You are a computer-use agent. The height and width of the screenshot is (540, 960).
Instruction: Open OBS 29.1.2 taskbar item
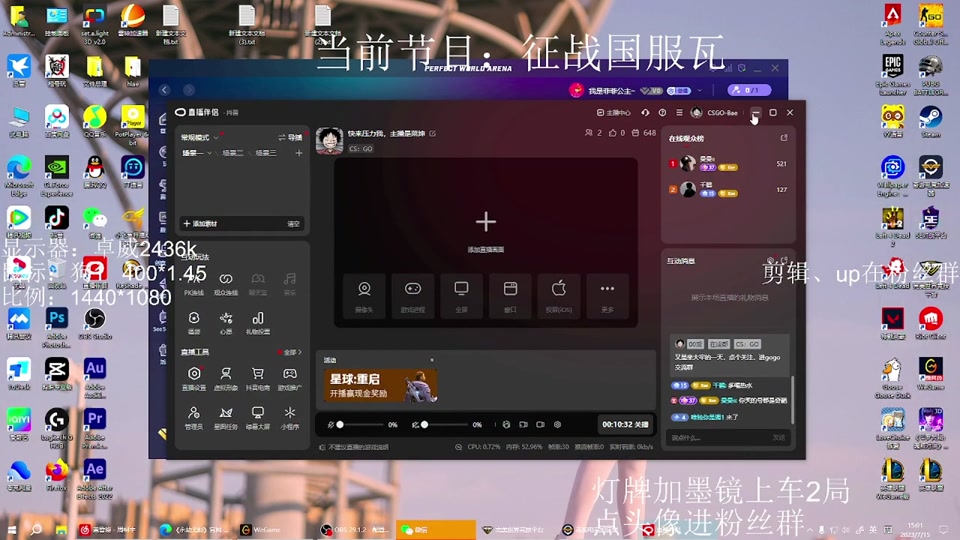point(356,530)
